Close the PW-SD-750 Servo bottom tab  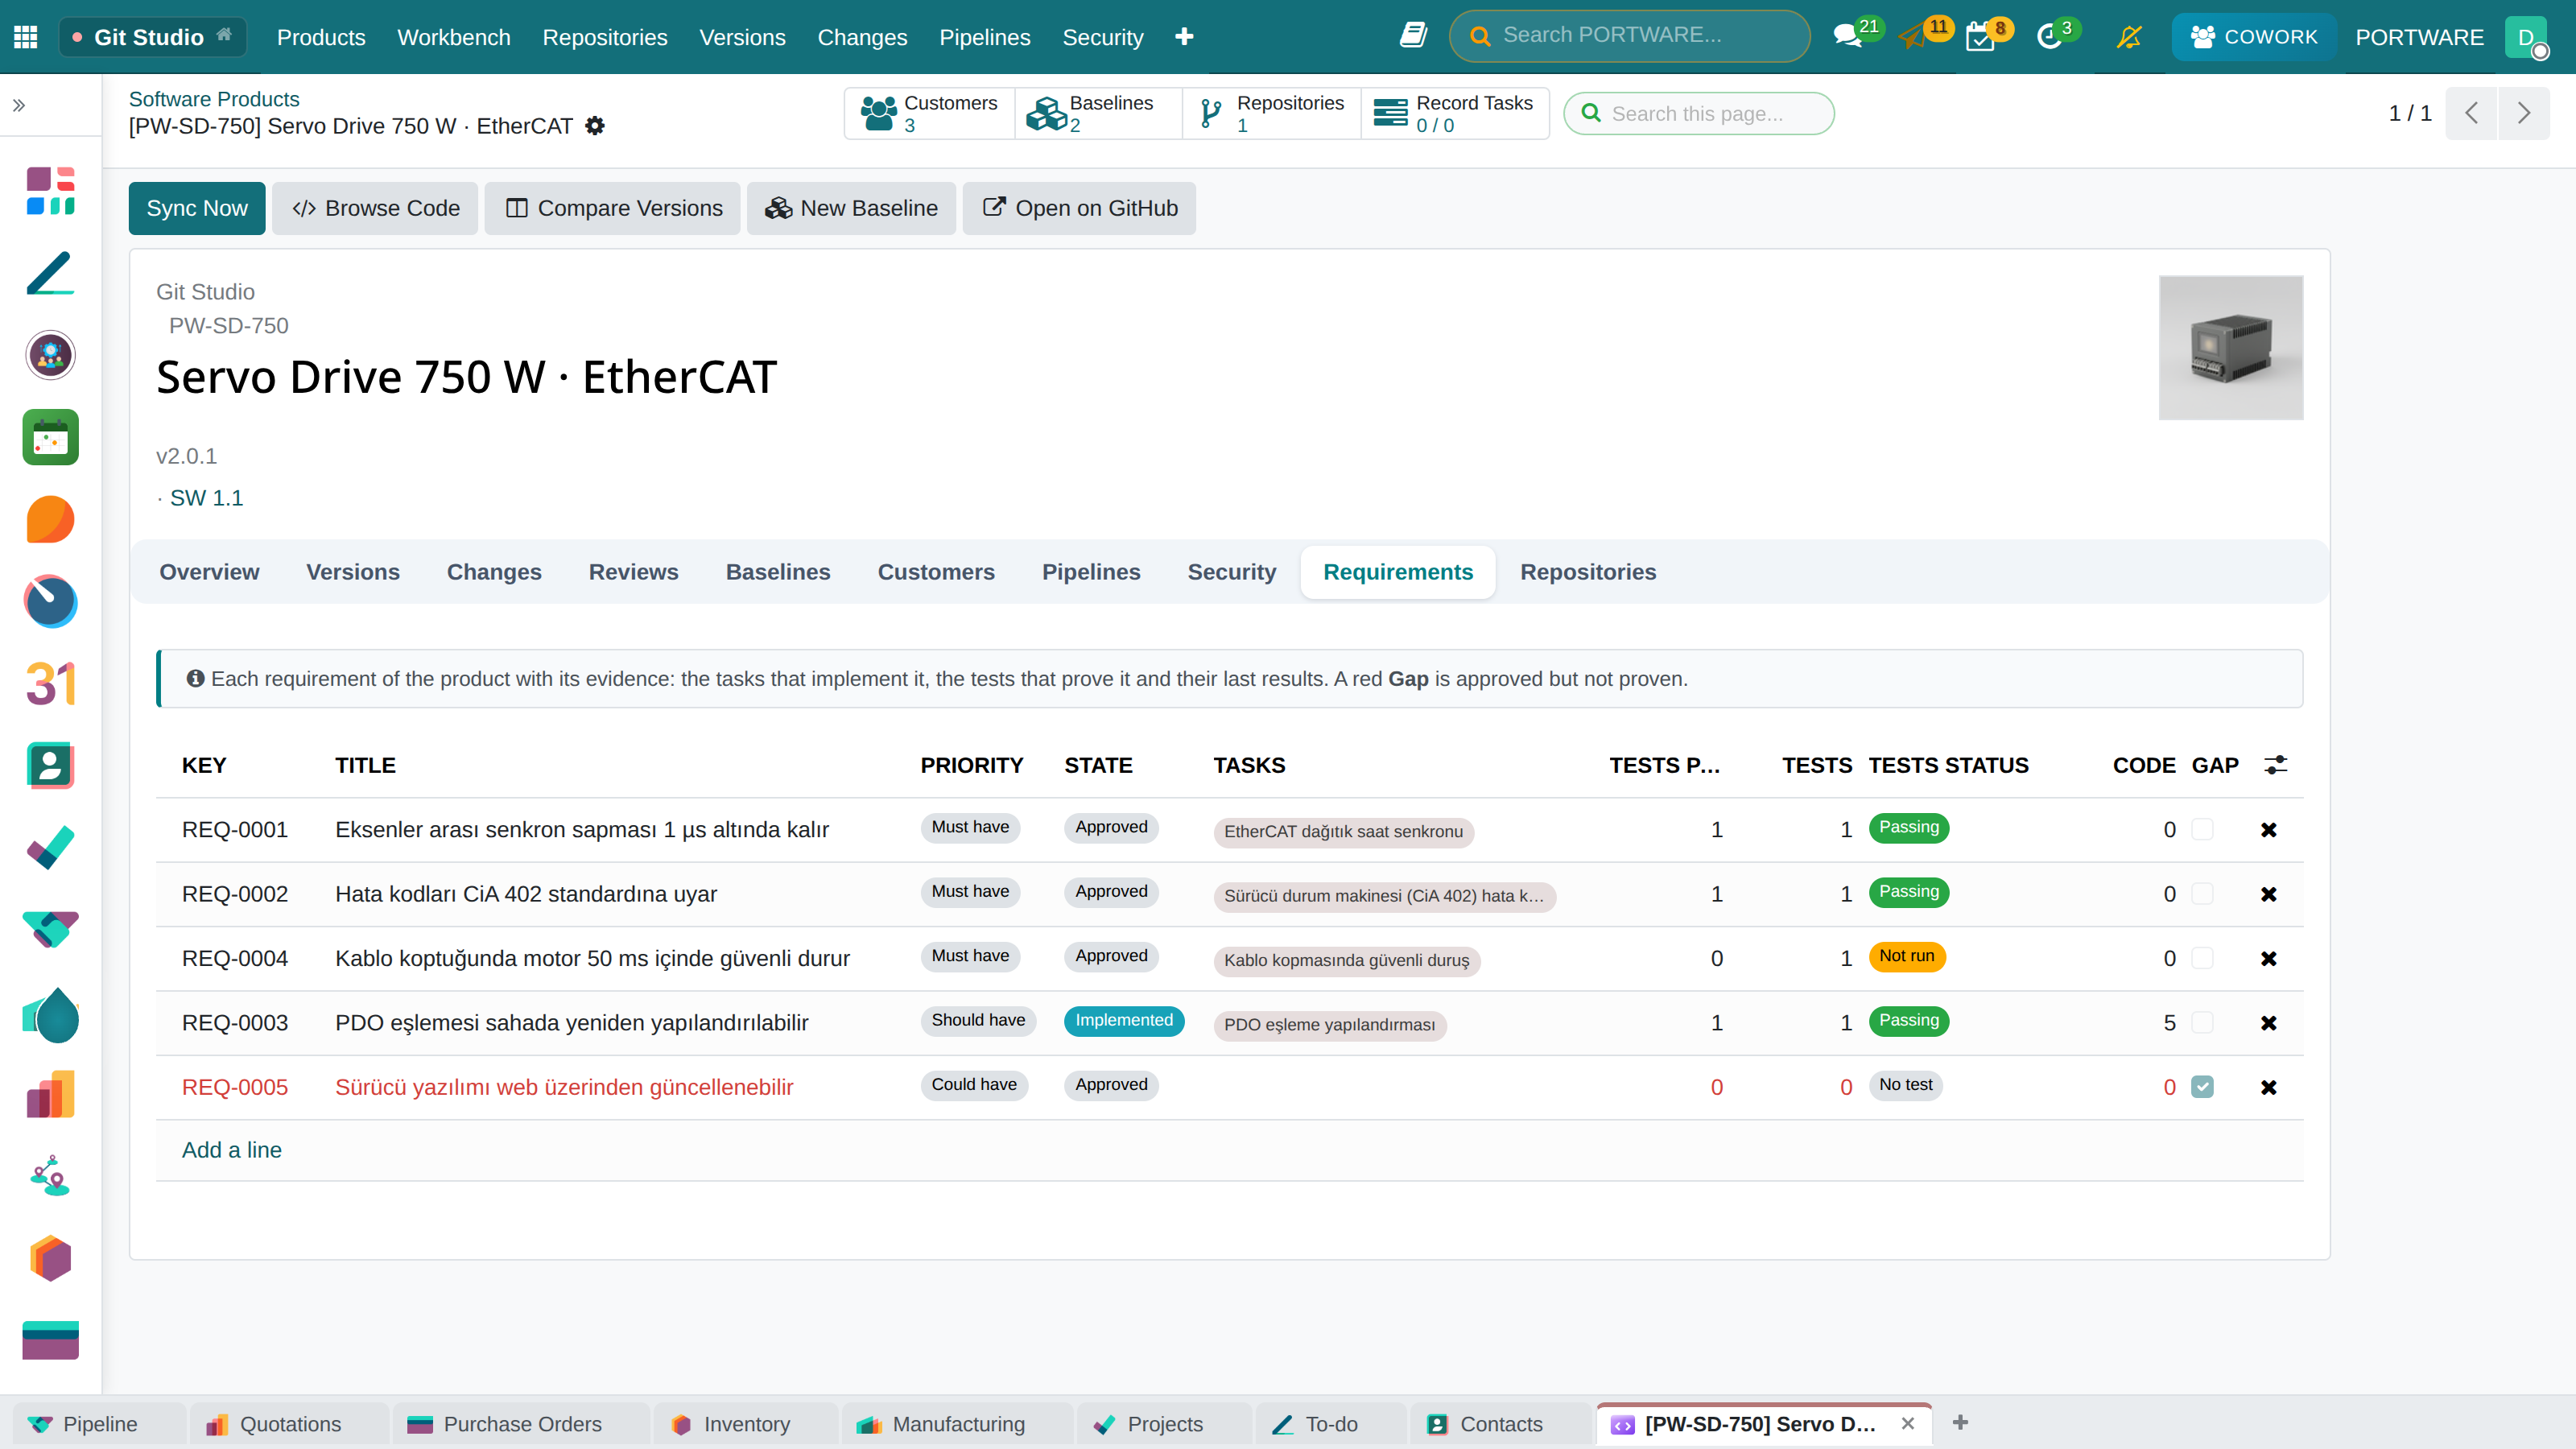(1908, 1423)
